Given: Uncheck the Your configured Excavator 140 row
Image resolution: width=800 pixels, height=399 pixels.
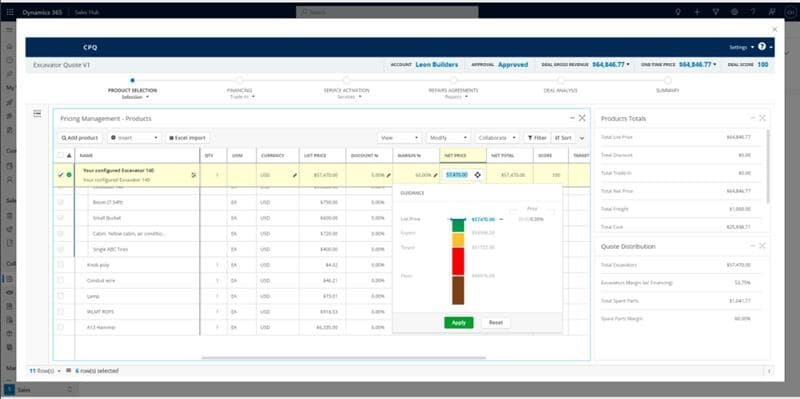Looking at the screenshot, I should click(x=61, y=175).
